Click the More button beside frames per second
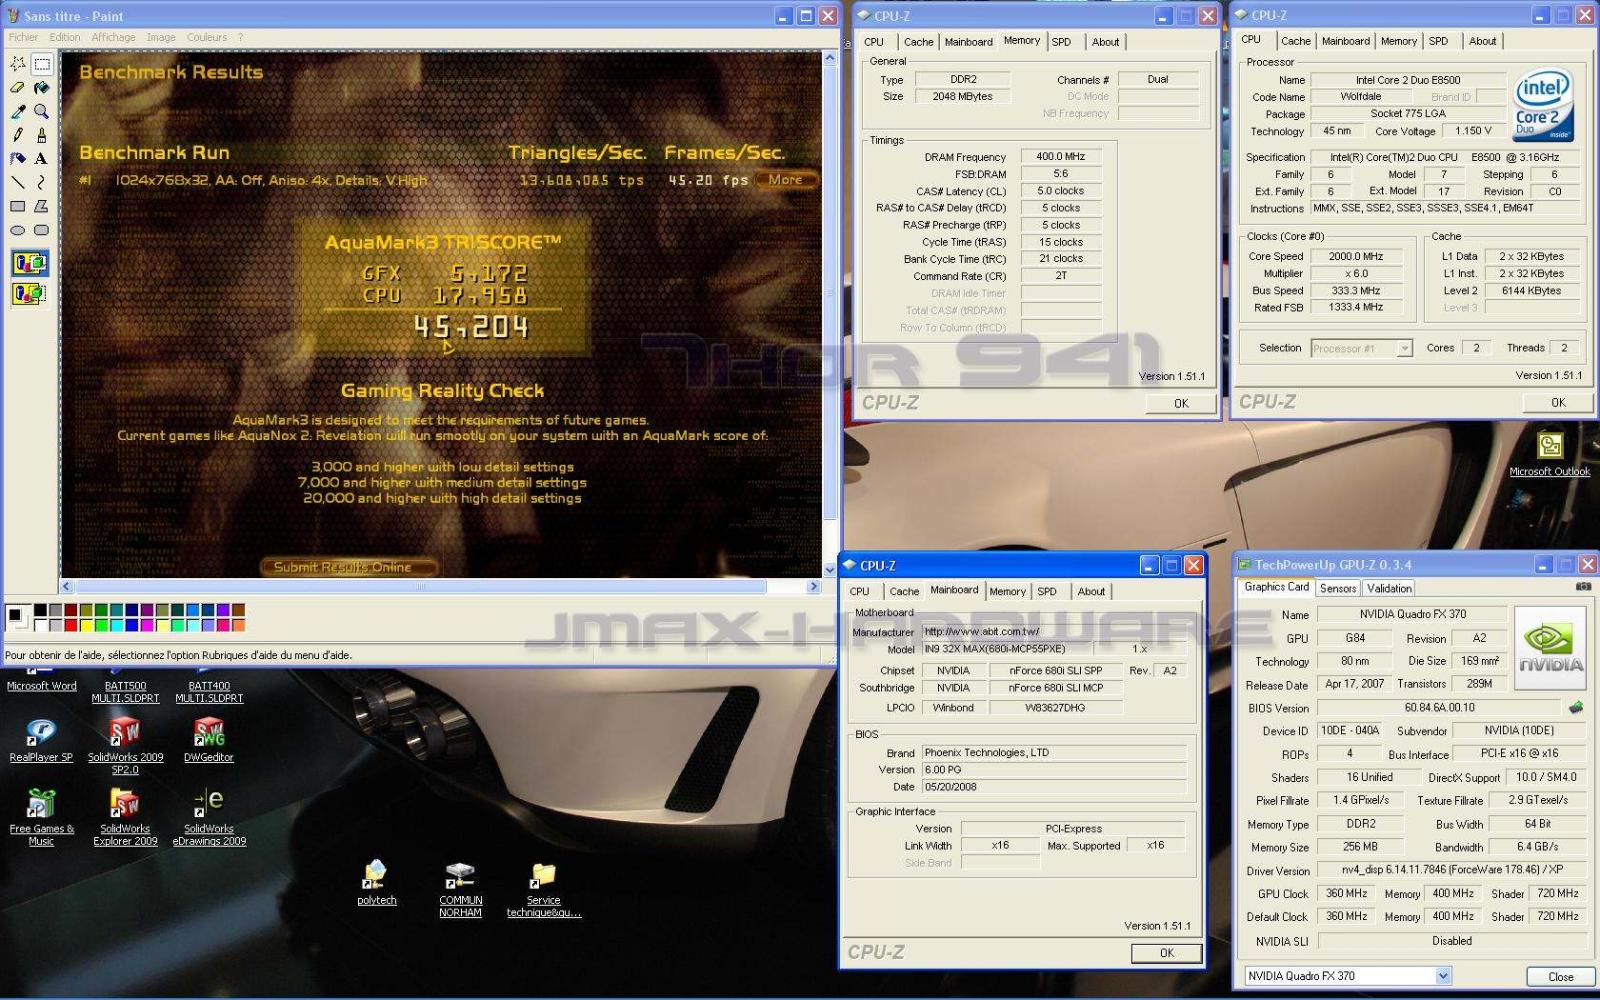The width and height of the screenshot is (1600, 1000). [786, 180]
